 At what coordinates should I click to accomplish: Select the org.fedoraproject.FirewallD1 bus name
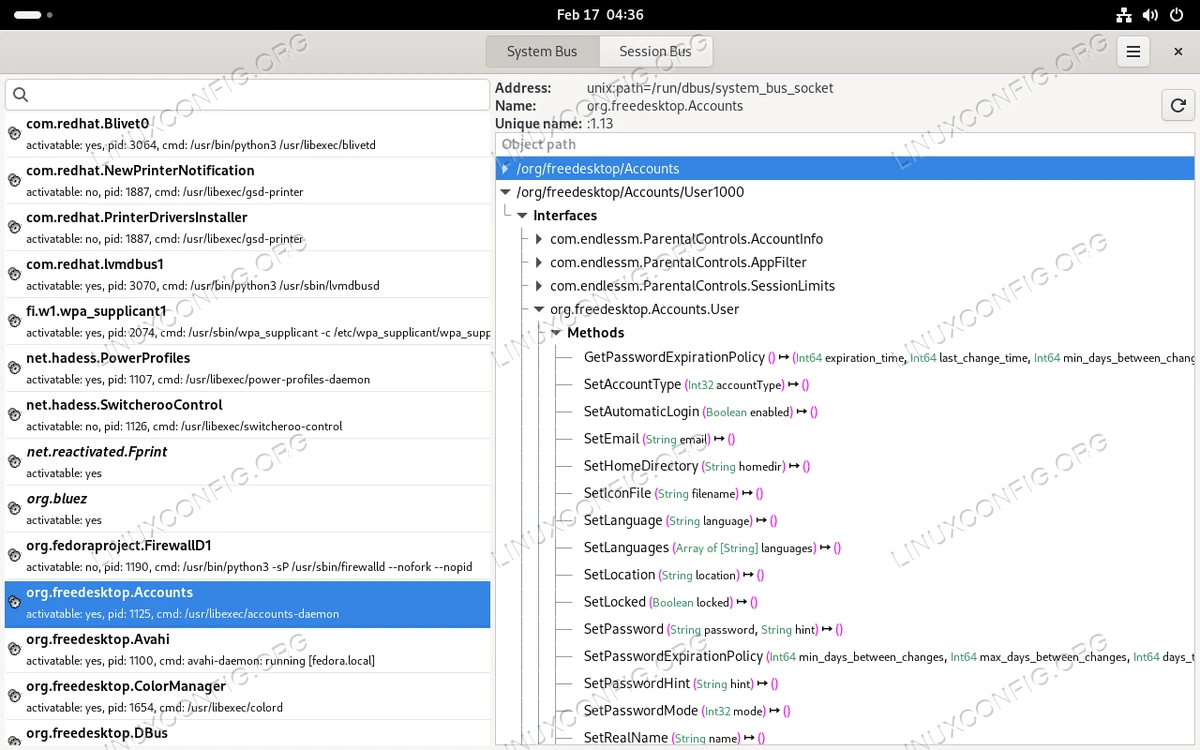(x=247, y=556)
